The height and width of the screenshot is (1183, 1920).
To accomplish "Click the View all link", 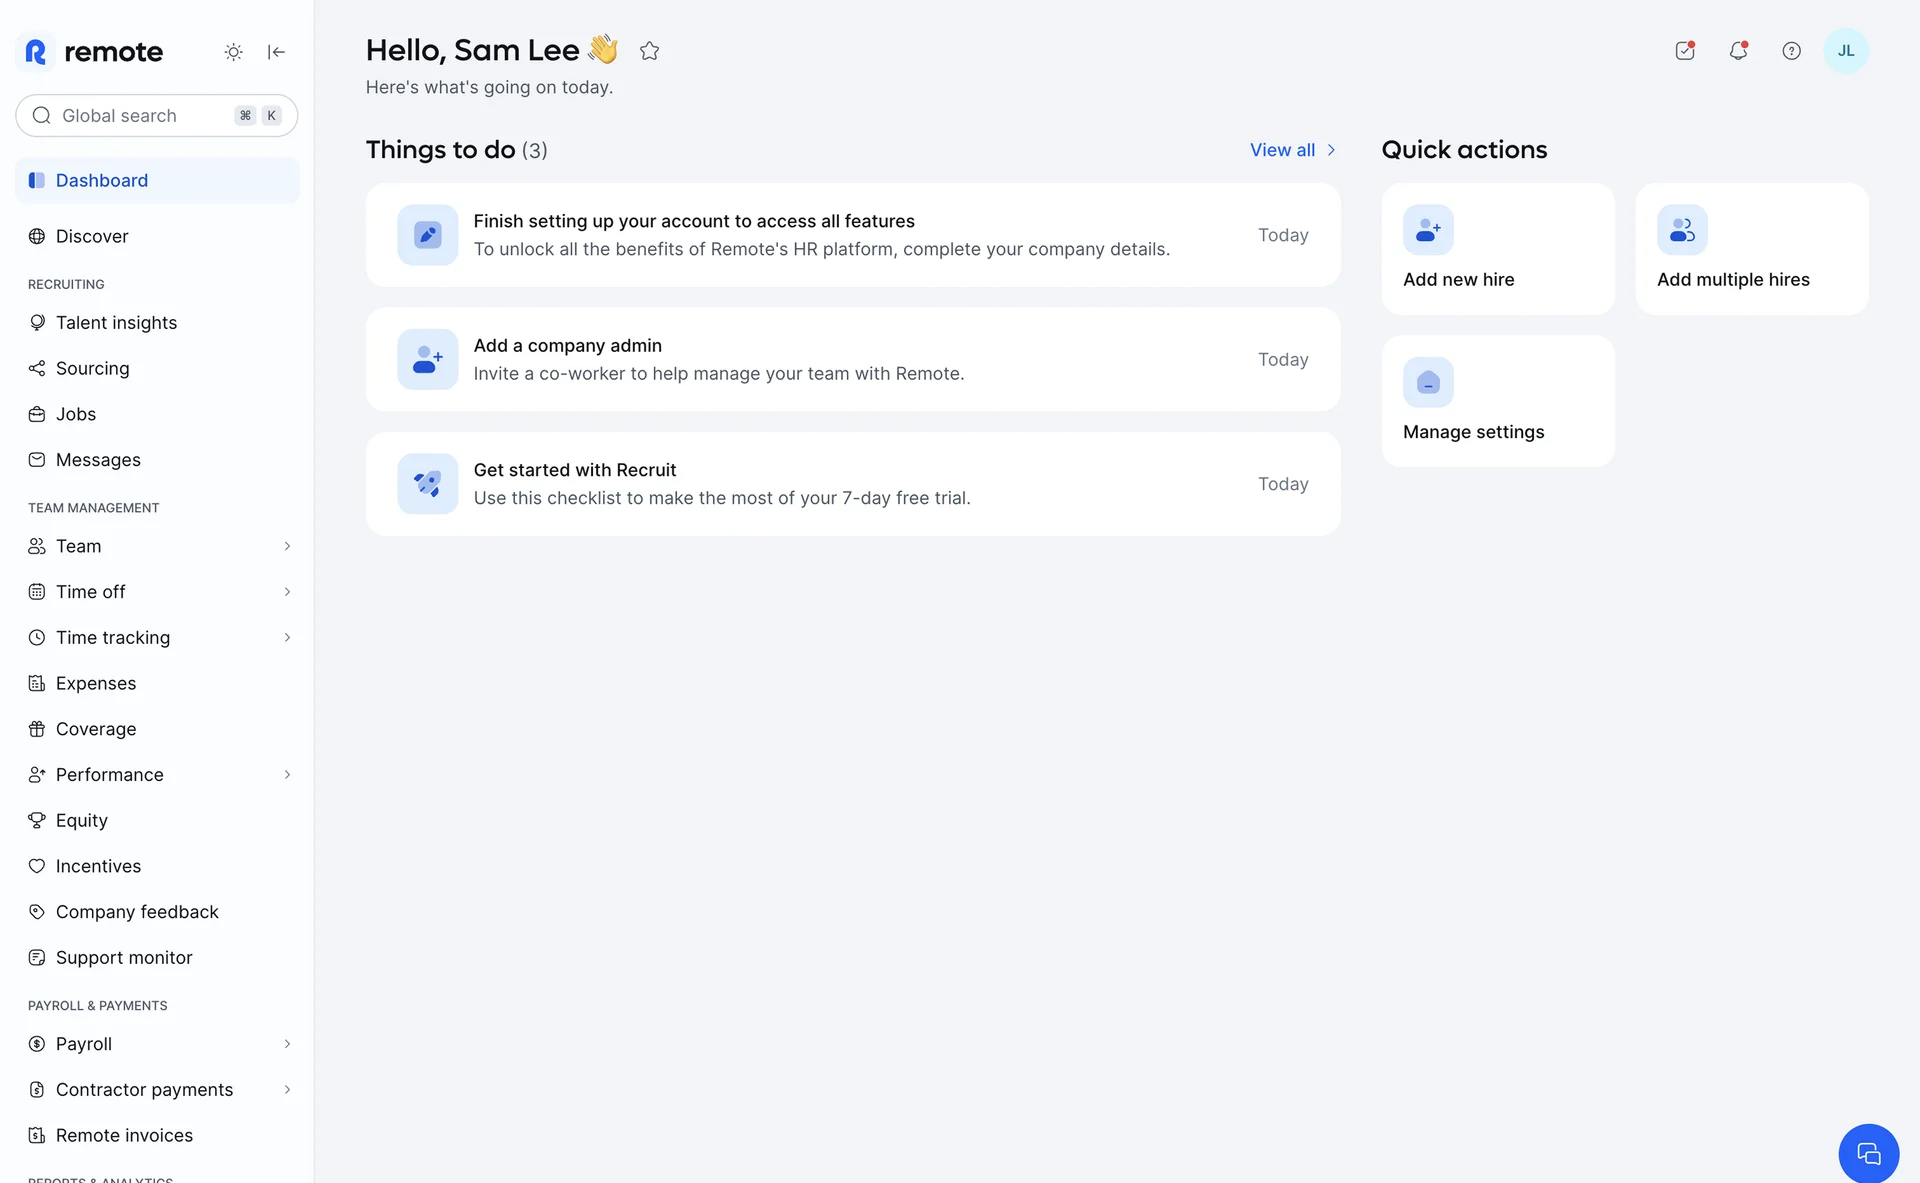I will [x=1293, y=150].
